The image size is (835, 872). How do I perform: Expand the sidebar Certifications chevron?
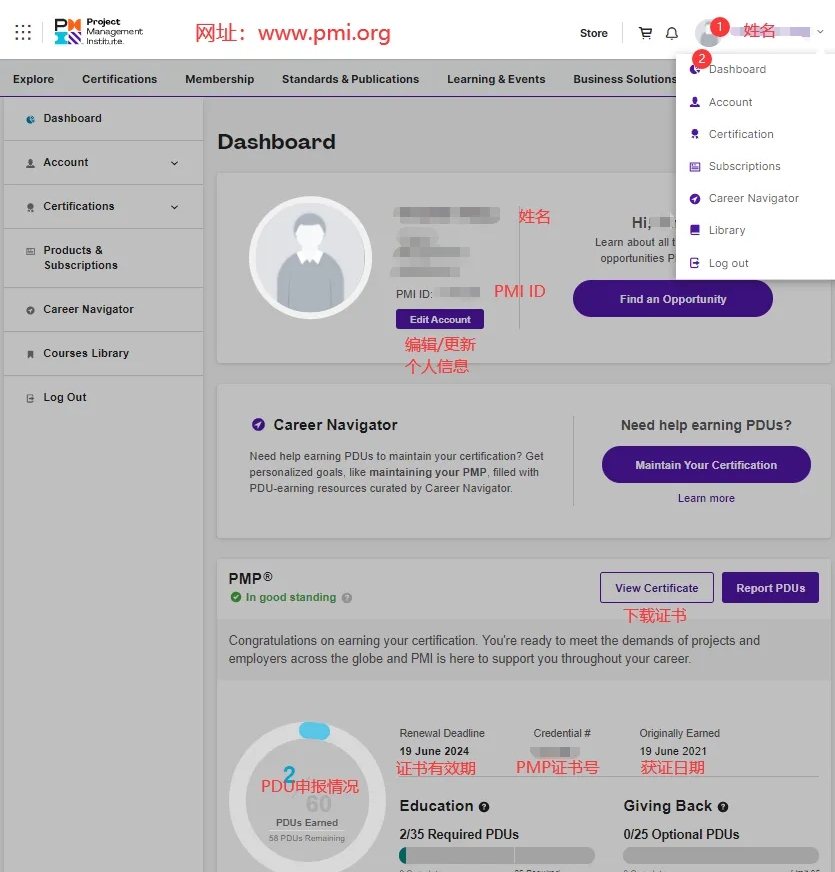pyautogui.click(x=175, y=207)
